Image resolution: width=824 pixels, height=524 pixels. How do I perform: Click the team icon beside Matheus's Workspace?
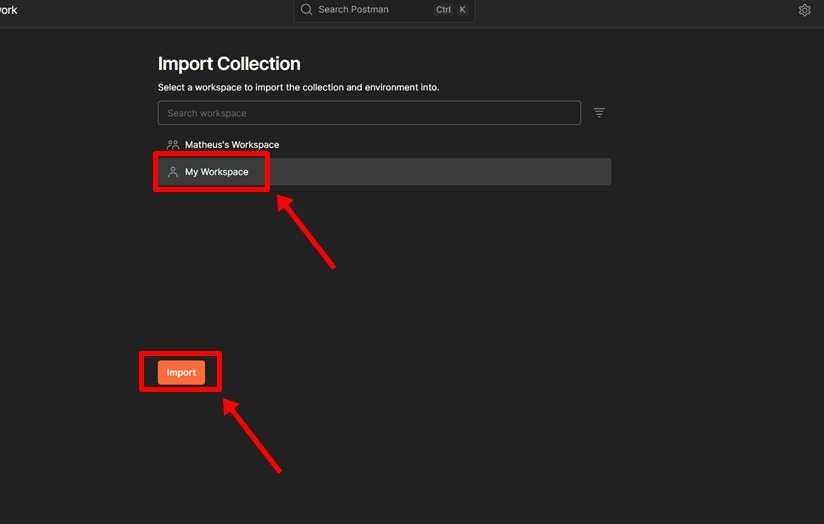[x=172, y=145]
